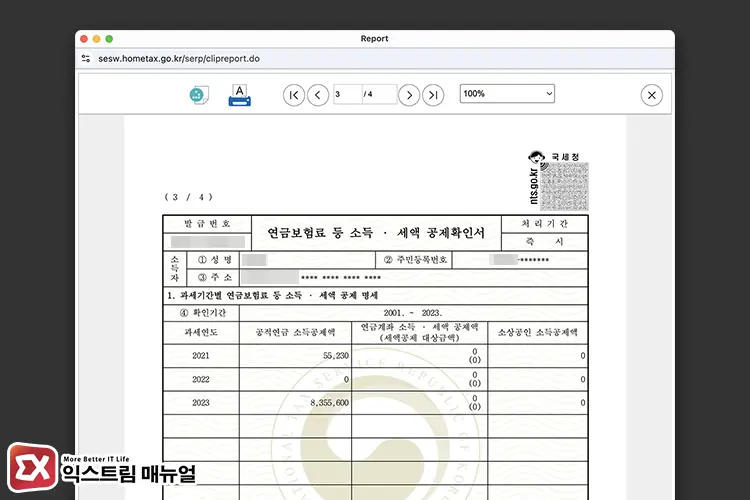The height and width of the screenshot is (500, 750).
Task: Click the 8,355,600 deduction amount
Action: click(x=330, y=403)
